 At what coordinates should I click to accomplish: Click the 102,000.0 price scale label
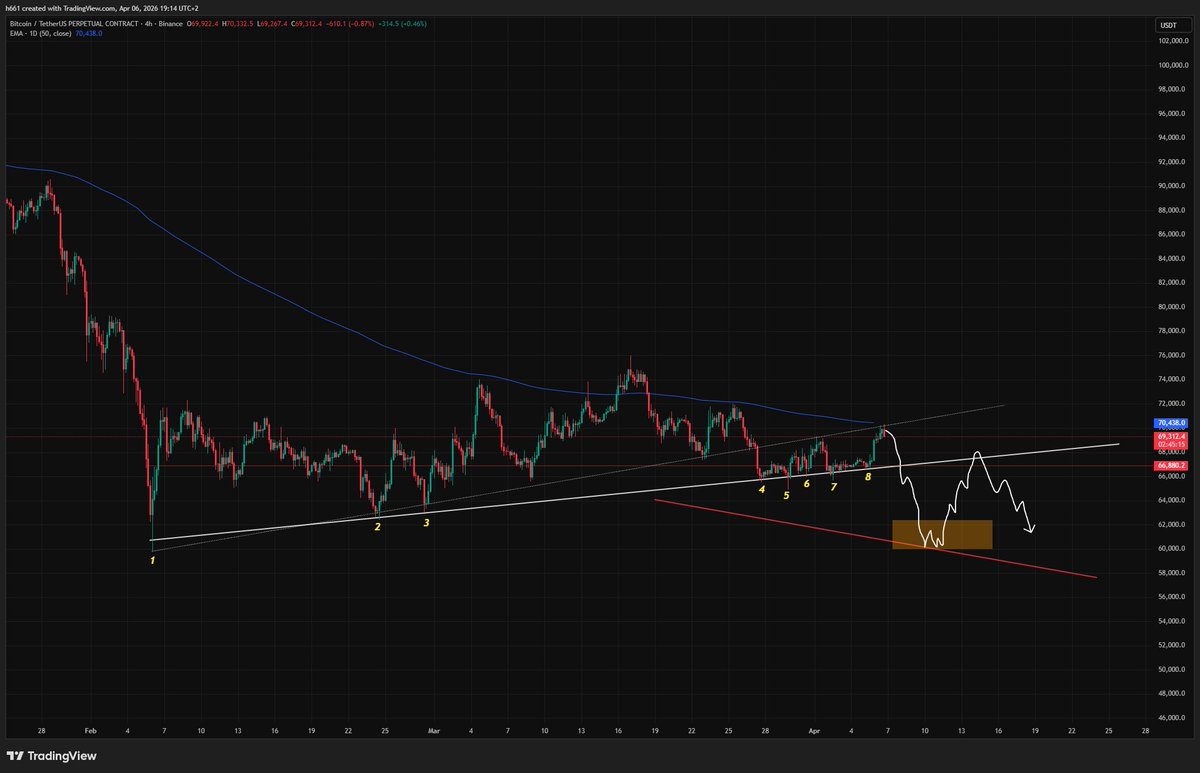click(x=1172, y=41)
